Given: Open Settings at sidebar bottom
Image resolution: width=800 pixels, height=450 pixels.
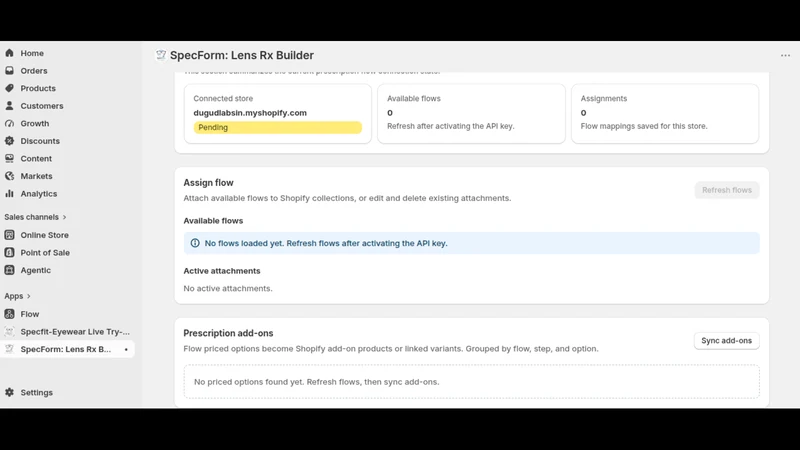Looking at the screenshot, I should 36,392.
